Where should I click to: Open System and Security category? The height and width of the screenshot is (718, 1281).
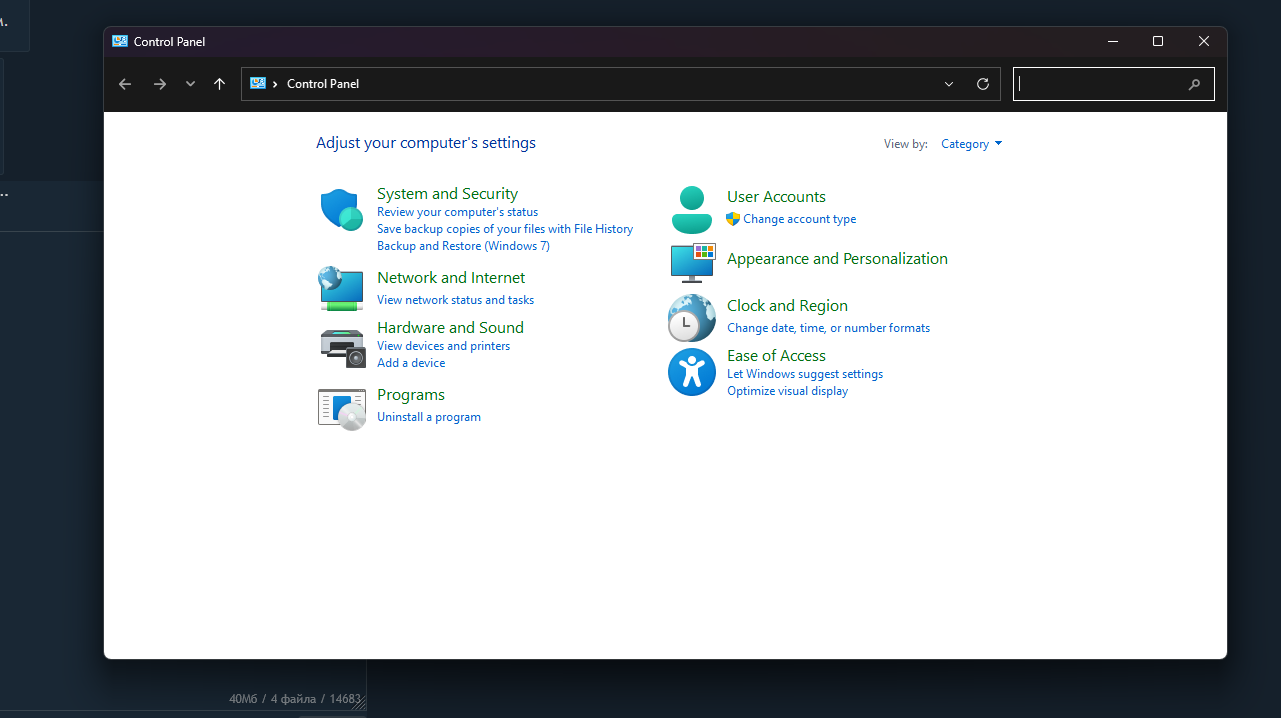[447, 194]
